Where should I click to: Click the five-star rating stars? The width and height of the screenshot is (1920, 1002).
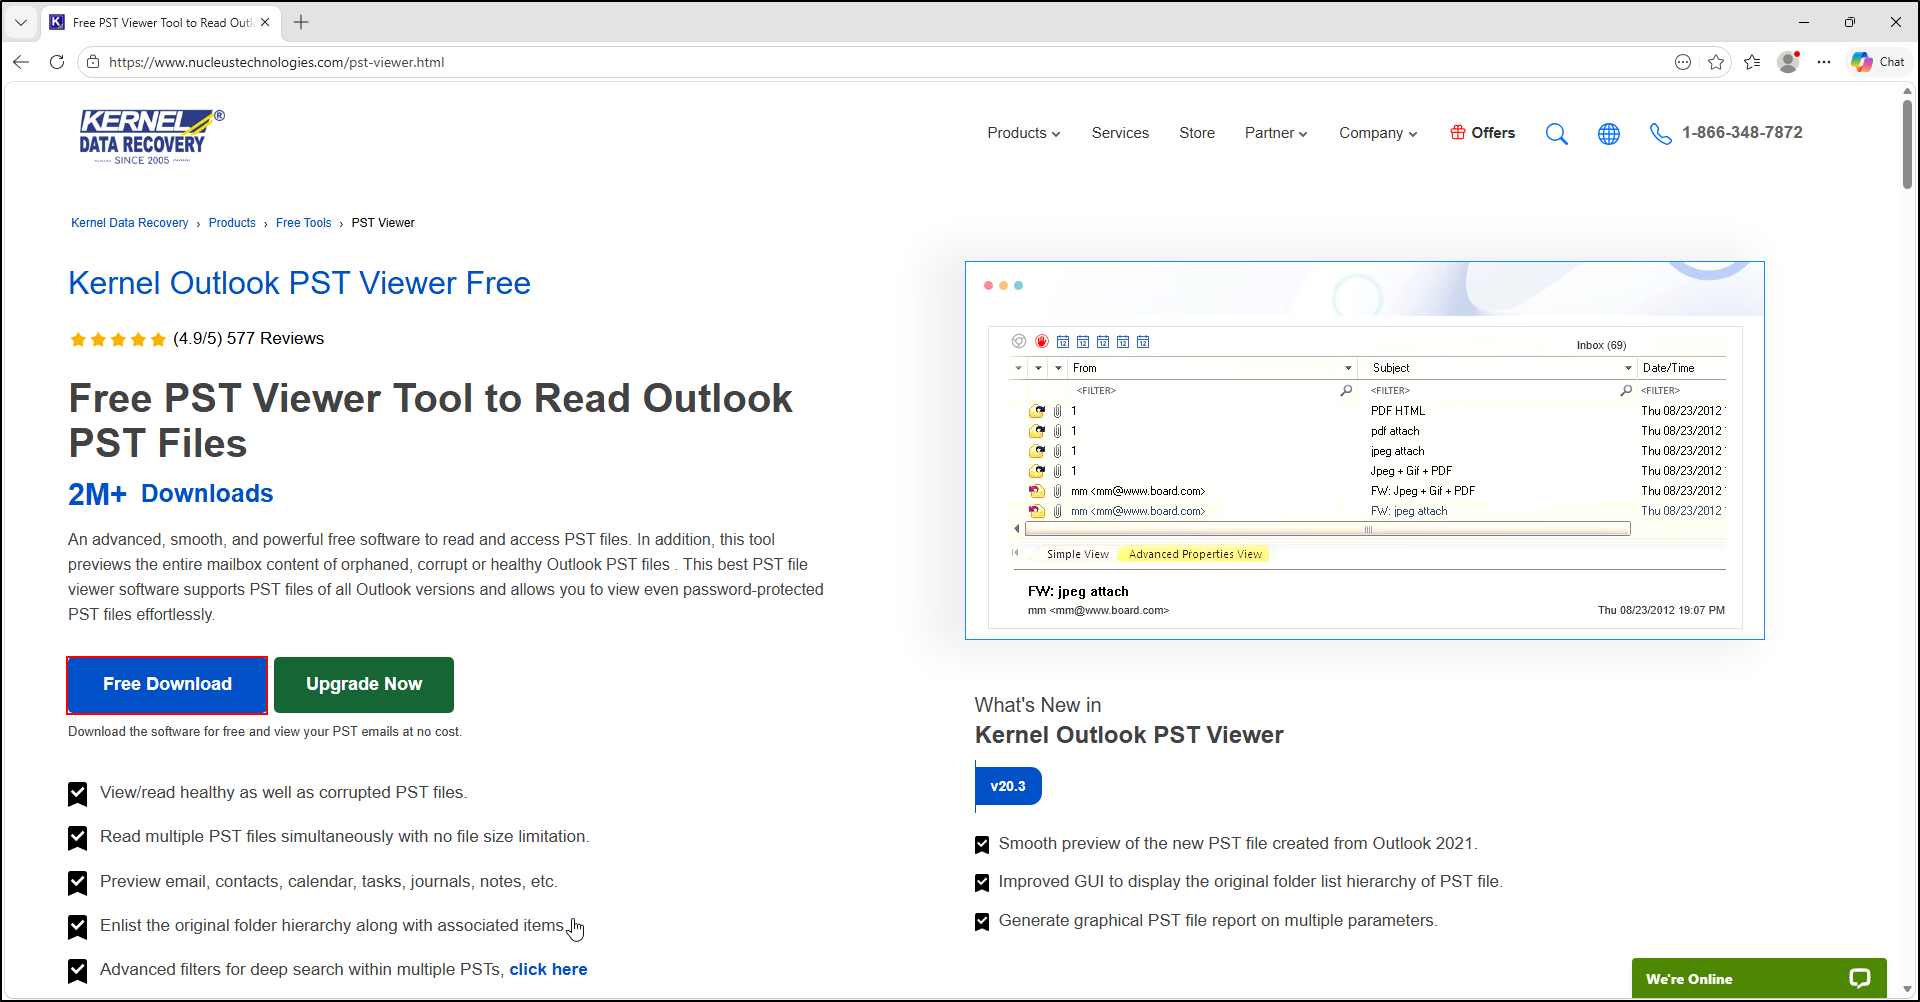click(x=118, y=339)
